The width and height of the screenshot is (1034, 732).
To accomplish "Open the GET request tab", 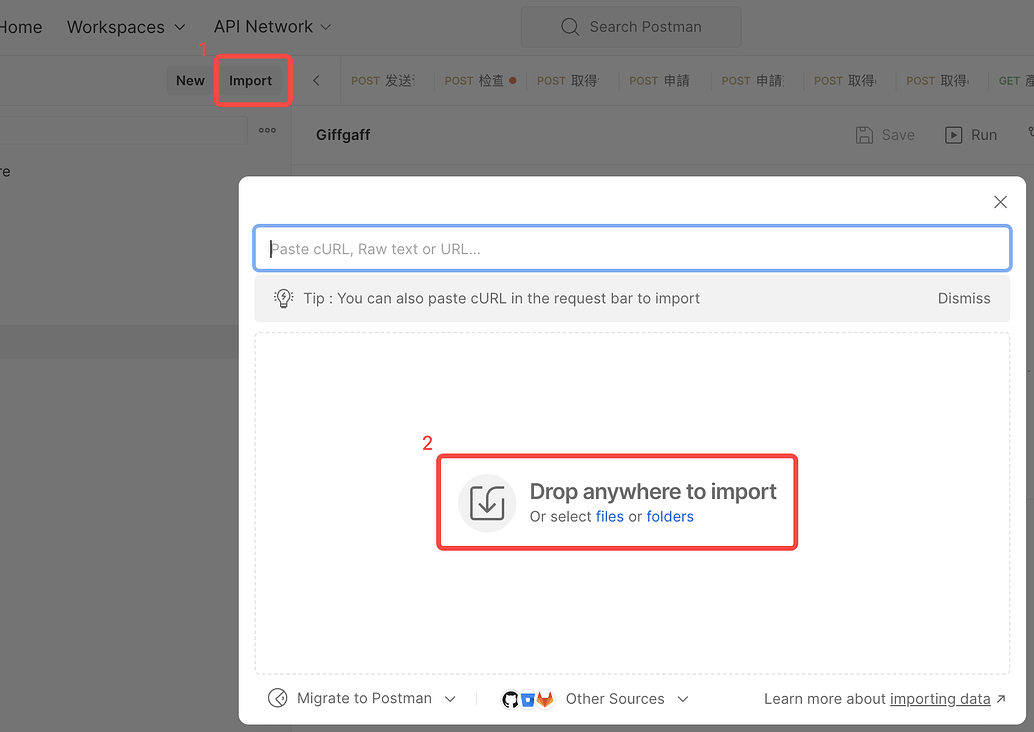I will pyautogui.click(x=1014, y=80).
